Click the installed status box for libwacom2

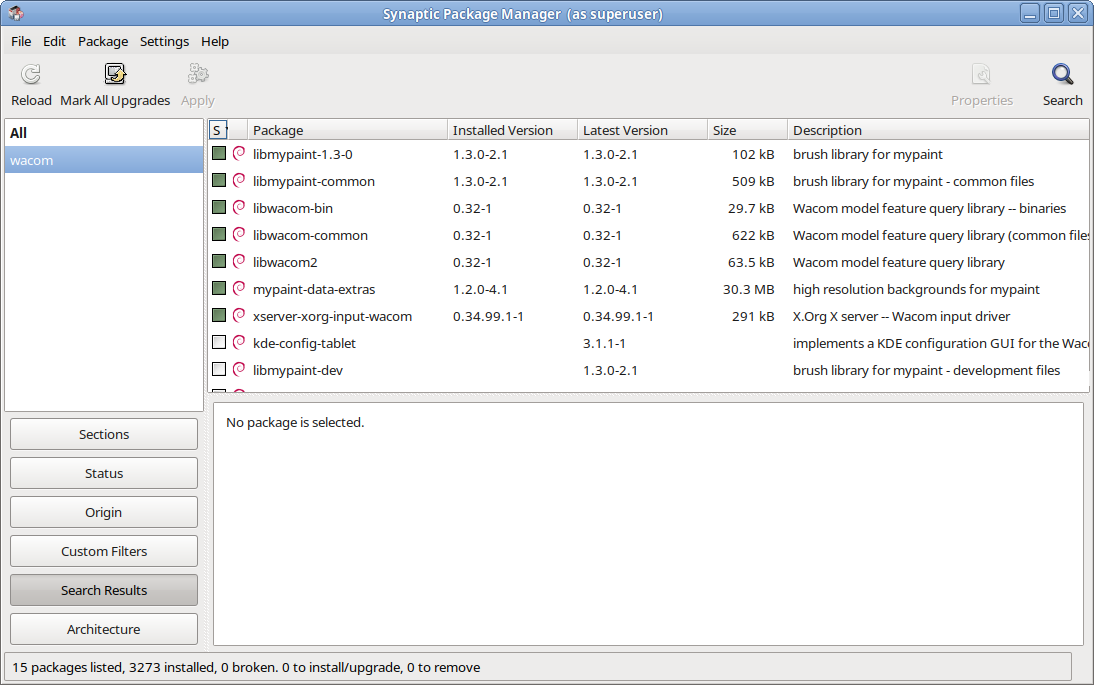(219, 262)
